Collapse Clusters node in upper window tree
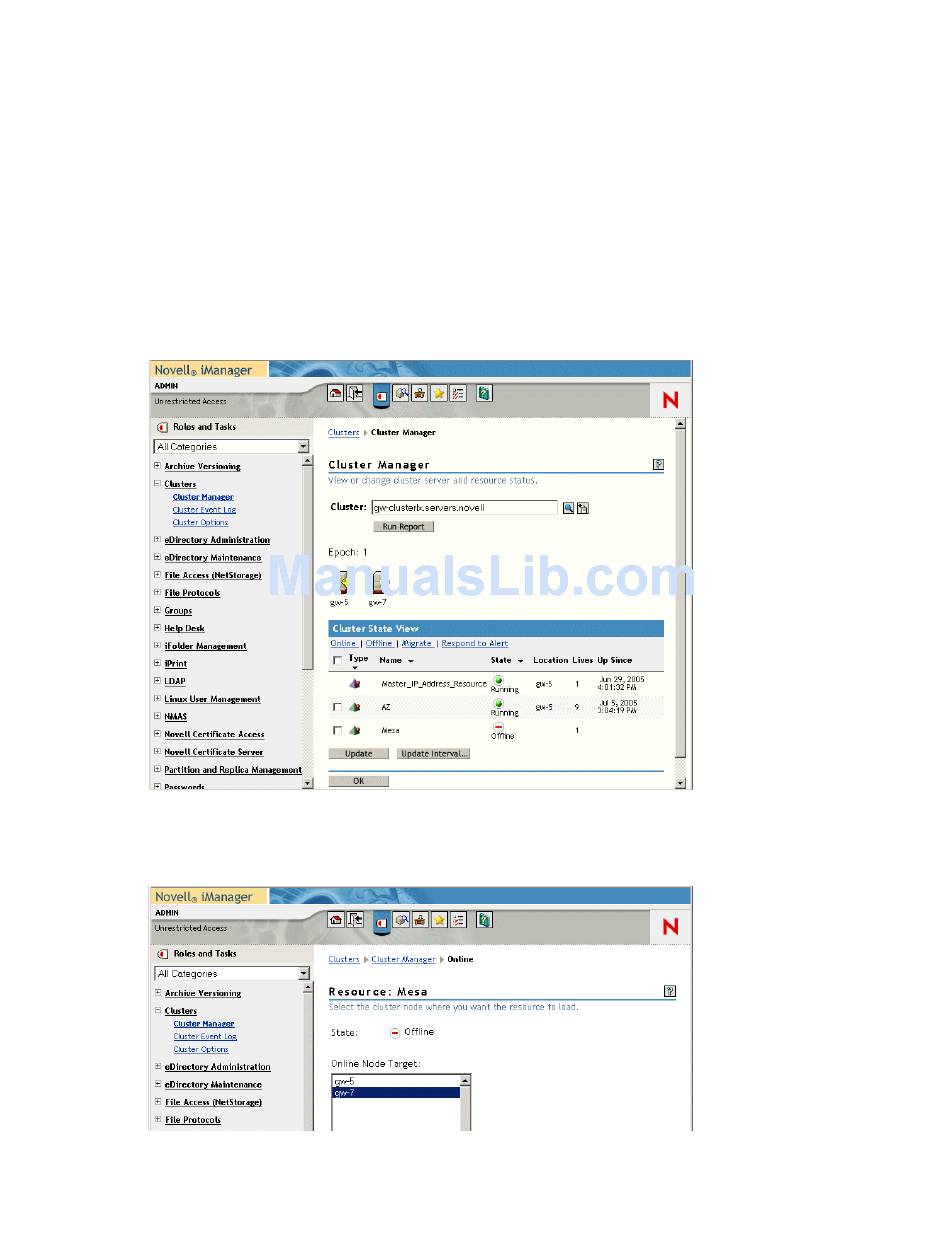The height and width of the screenshot is (1260, 950). point(157,484)
